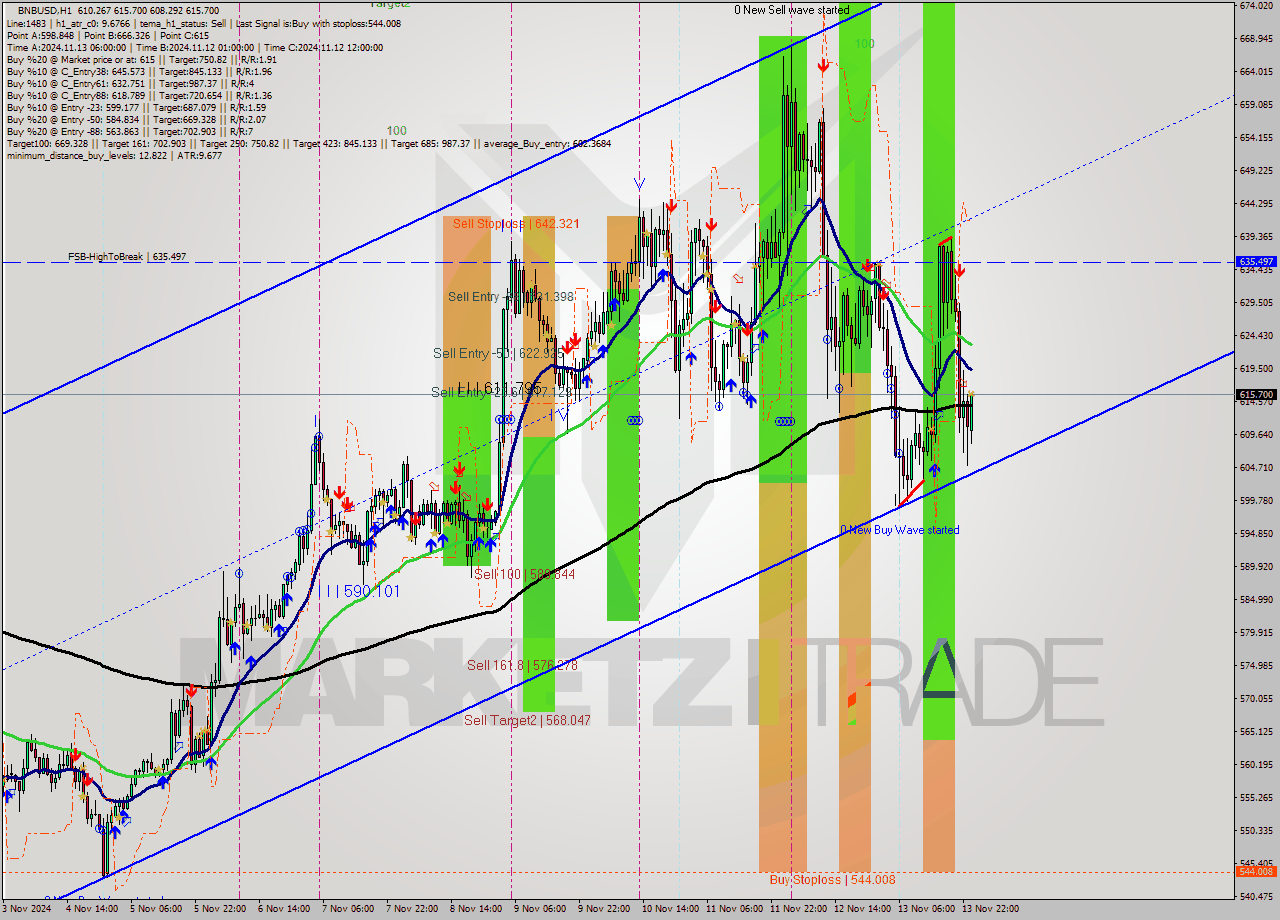The image size is (1280, 920).
Task: Click the 'Line:1483 | h1_atr_c0' info line
Action: (204, 23)
